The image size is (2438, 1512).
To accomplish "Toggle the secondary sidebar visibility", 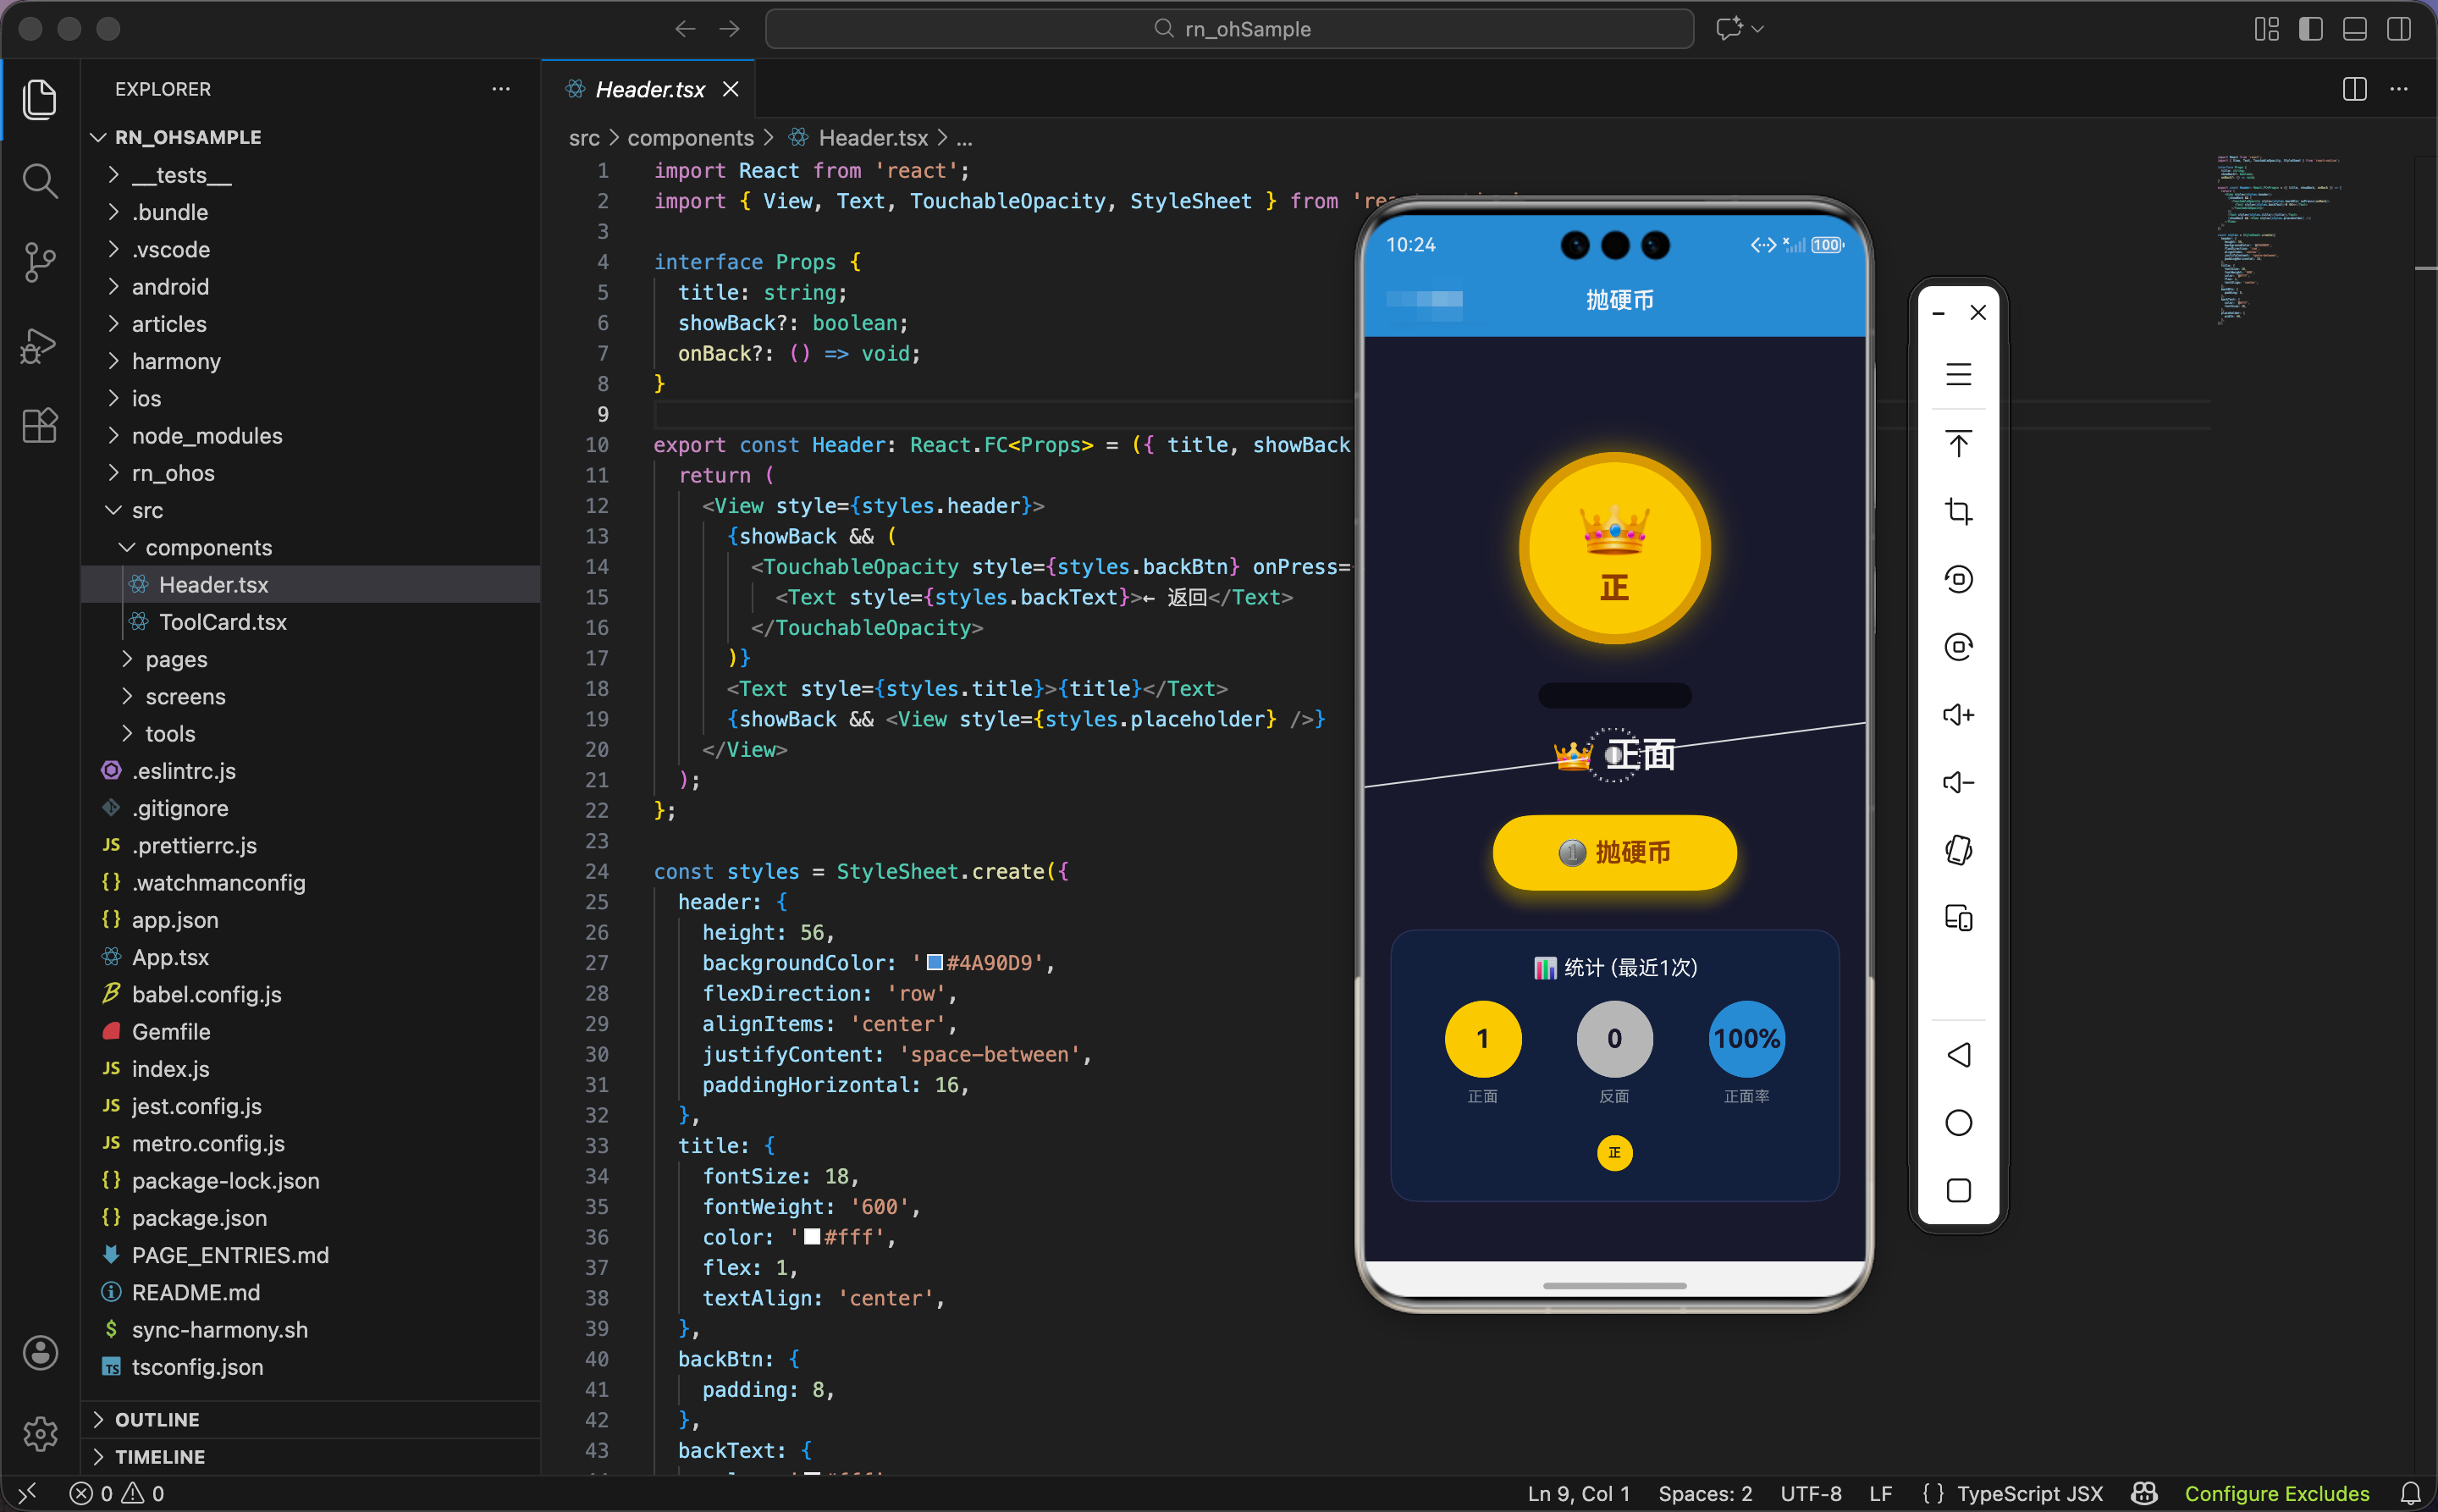I will tap(2399, 29).
